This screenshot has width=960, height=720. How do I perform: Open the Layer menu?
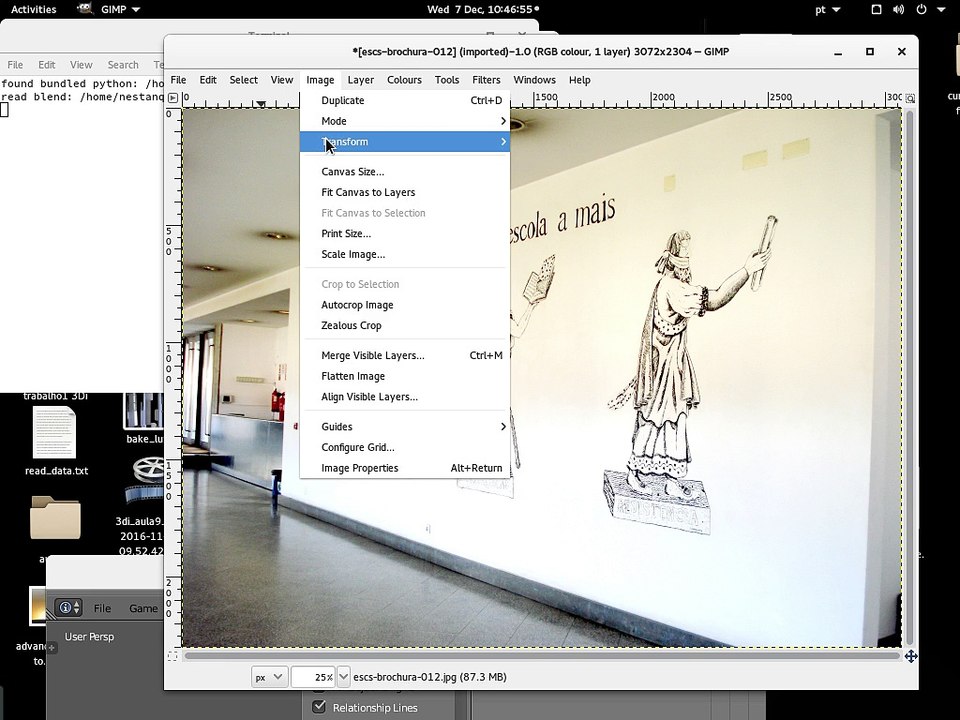pos(361,80)
